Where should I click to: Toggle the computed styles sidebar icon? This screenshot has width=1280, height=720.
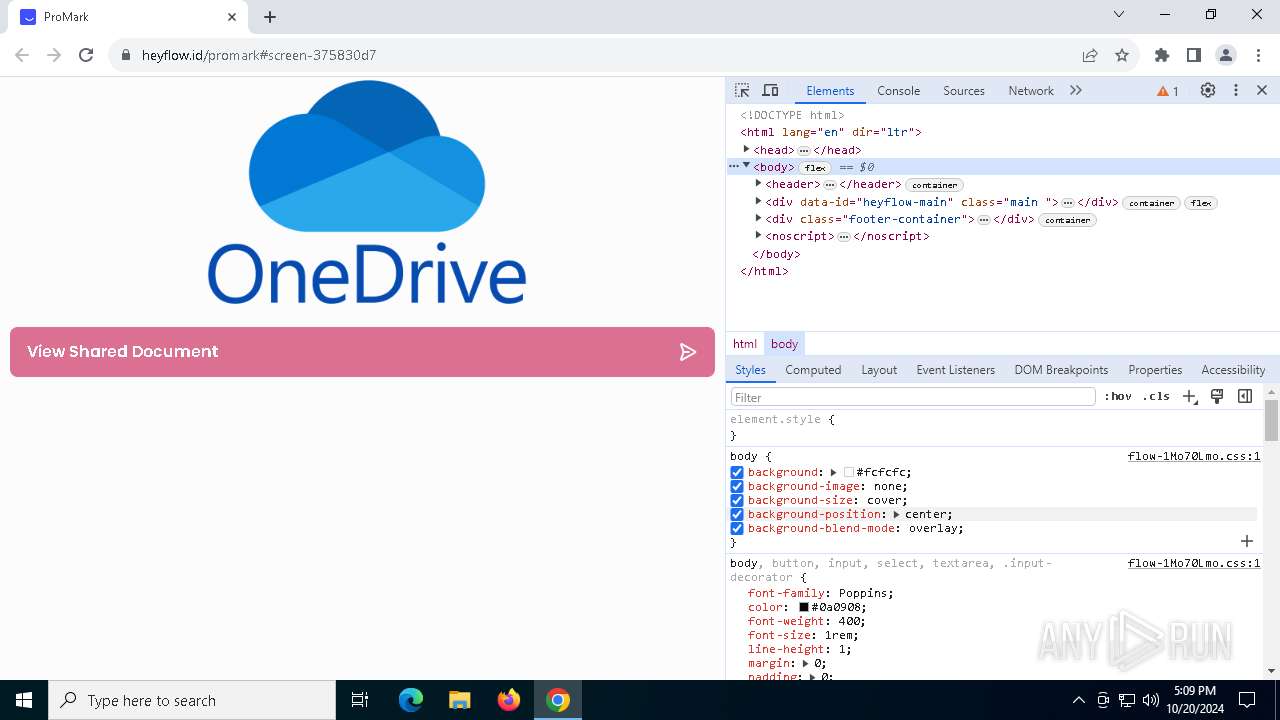tap(1245, 396)
